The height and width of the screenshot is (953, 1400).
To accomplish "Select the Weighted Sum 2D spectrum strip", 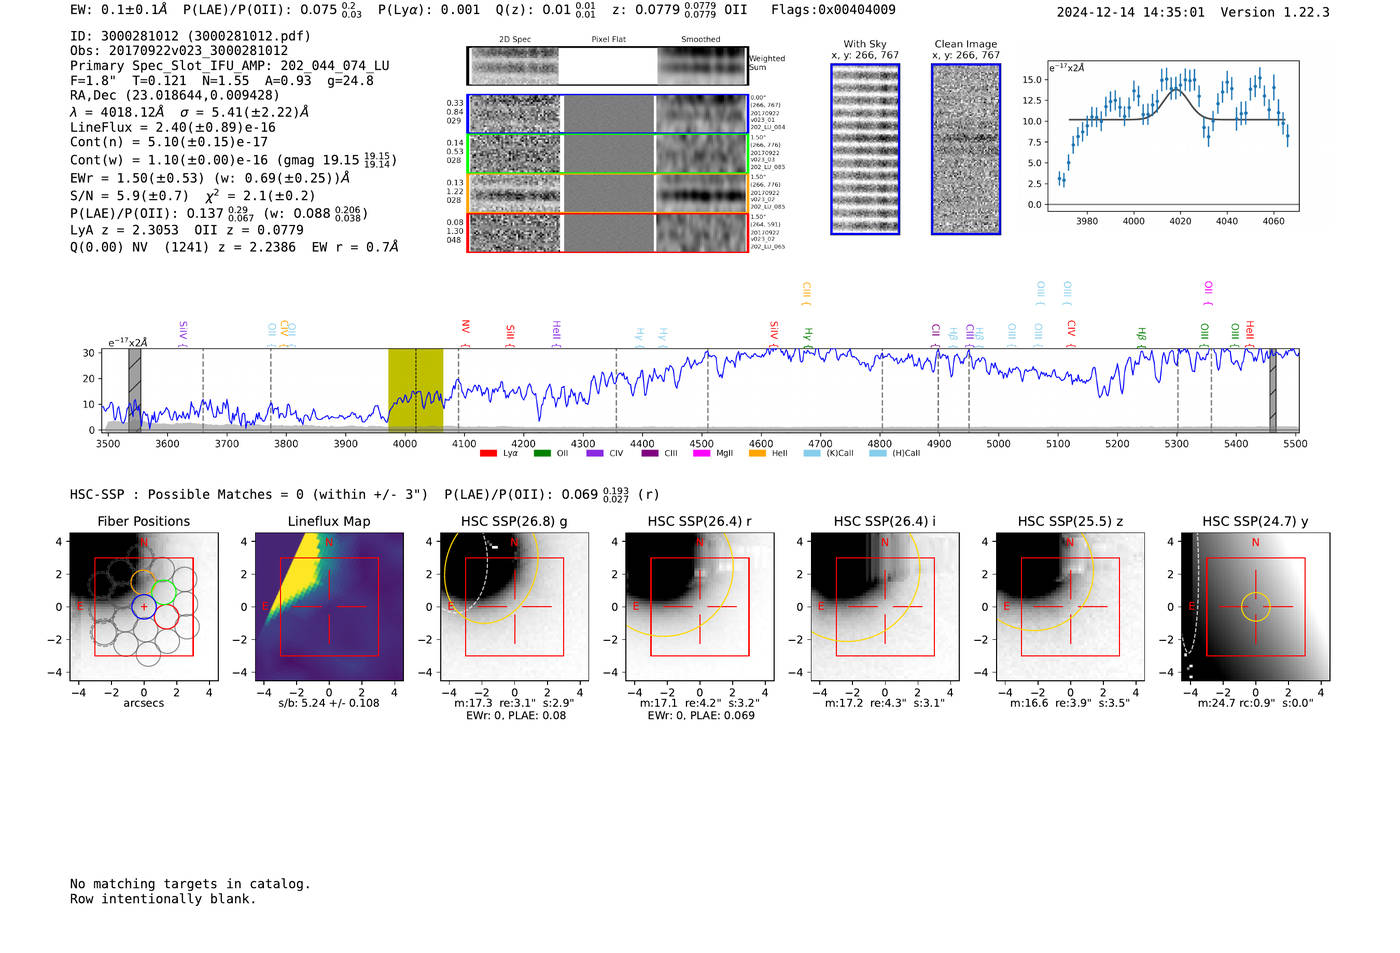I will (x=608, y=66).
